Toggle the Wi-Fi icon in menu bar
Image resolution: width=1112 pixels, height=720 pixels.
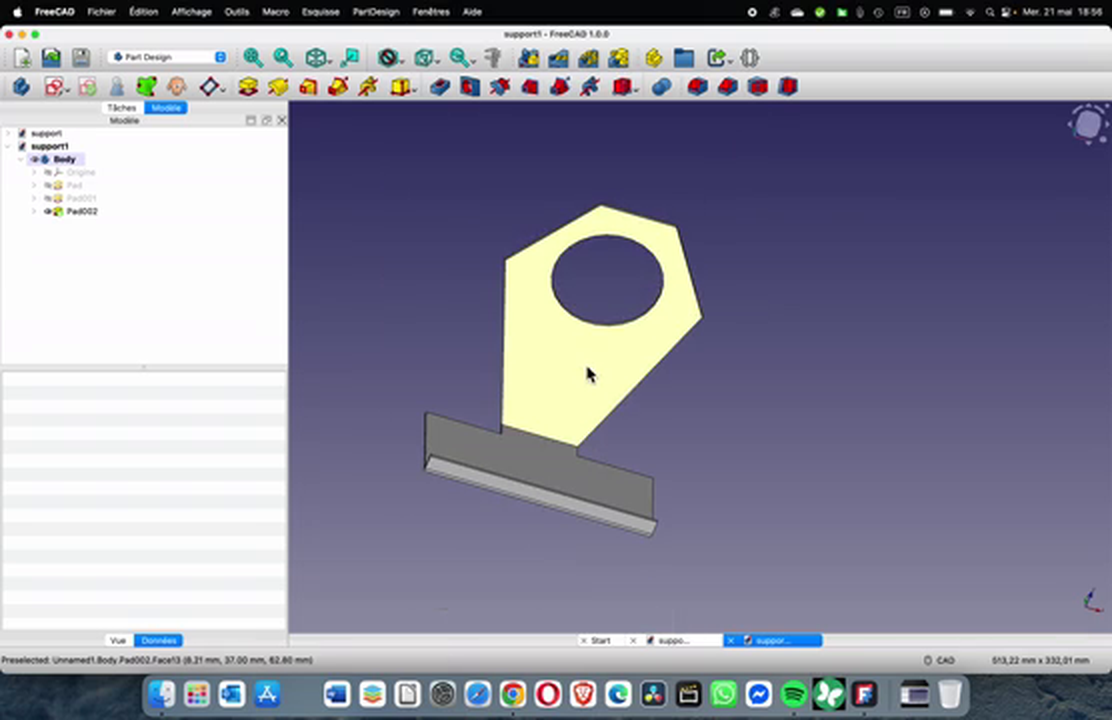[970, 11]
